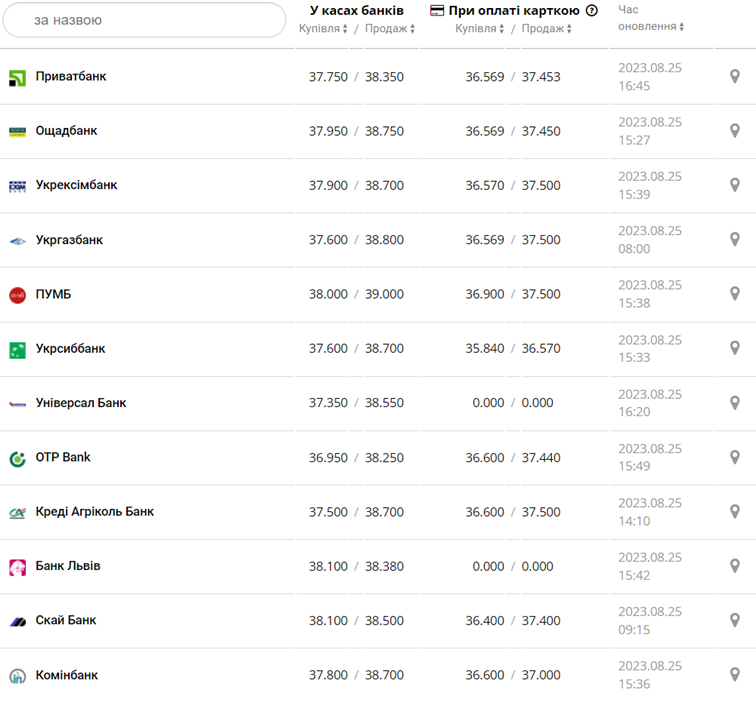Click the Банк Львів logo icon
This screenshot has width=756, height=702.
click(17, 567)
